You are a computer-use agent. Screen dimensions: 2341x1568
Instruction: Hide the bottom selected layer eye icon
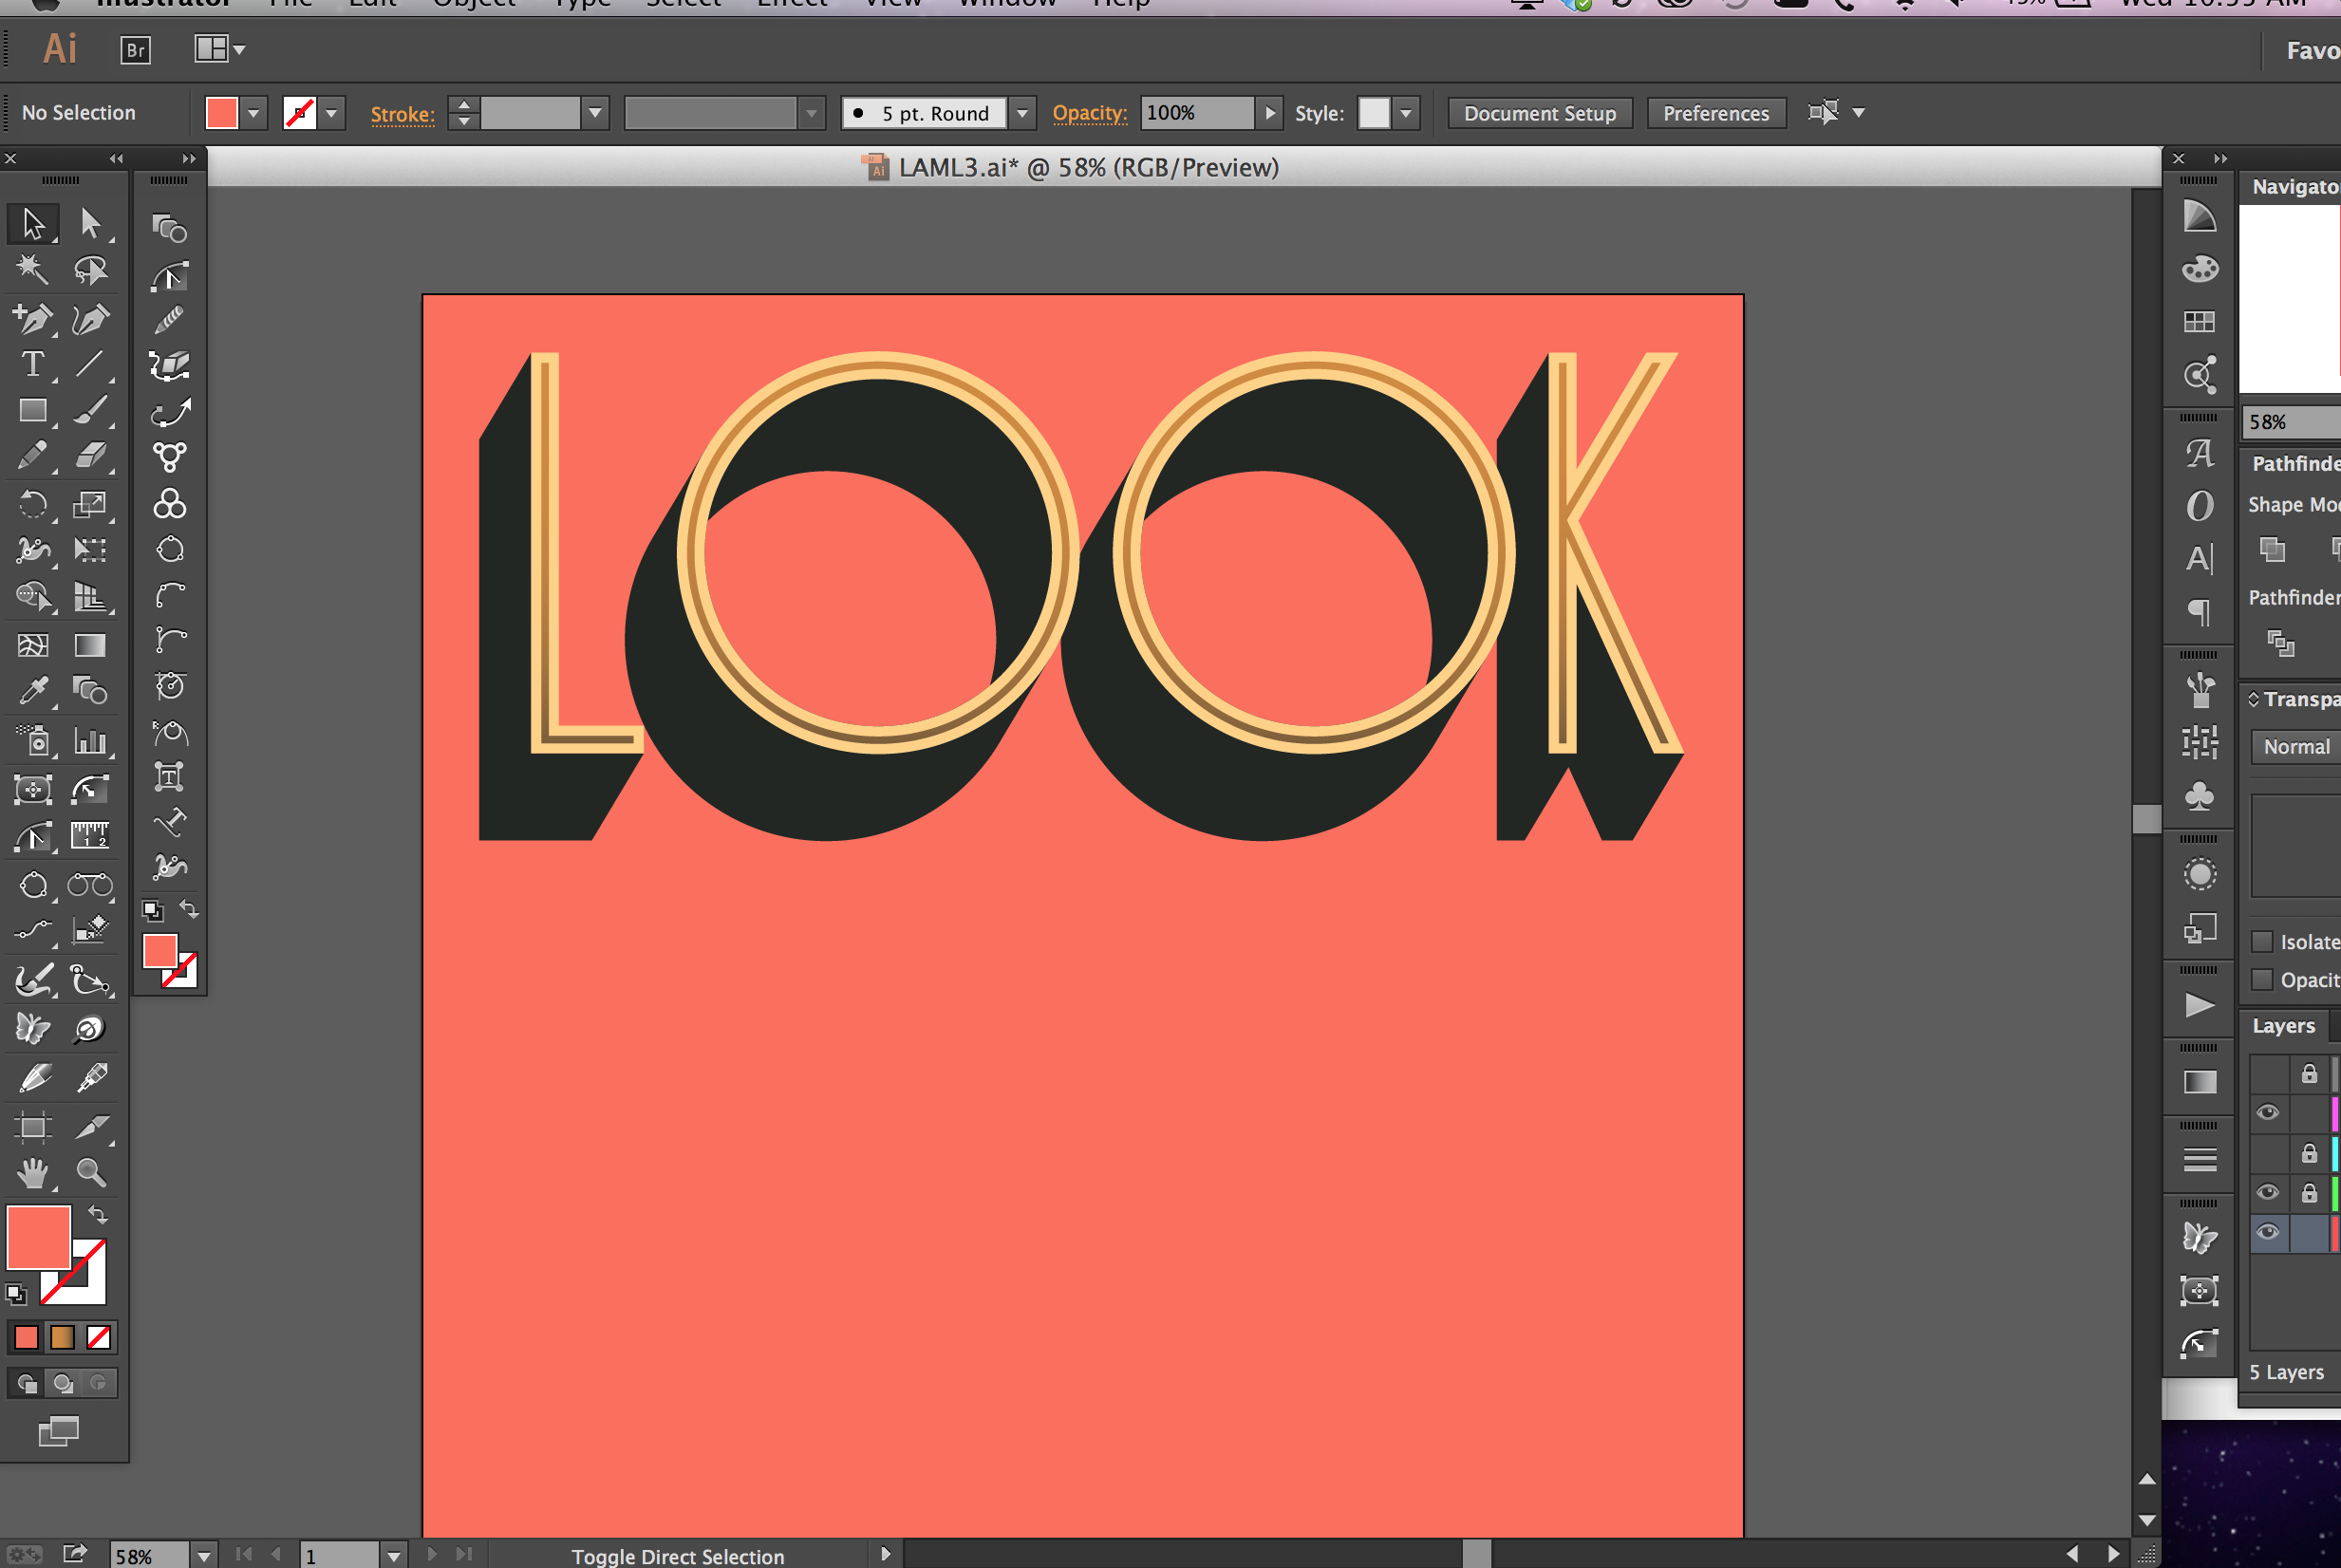2268,1232
